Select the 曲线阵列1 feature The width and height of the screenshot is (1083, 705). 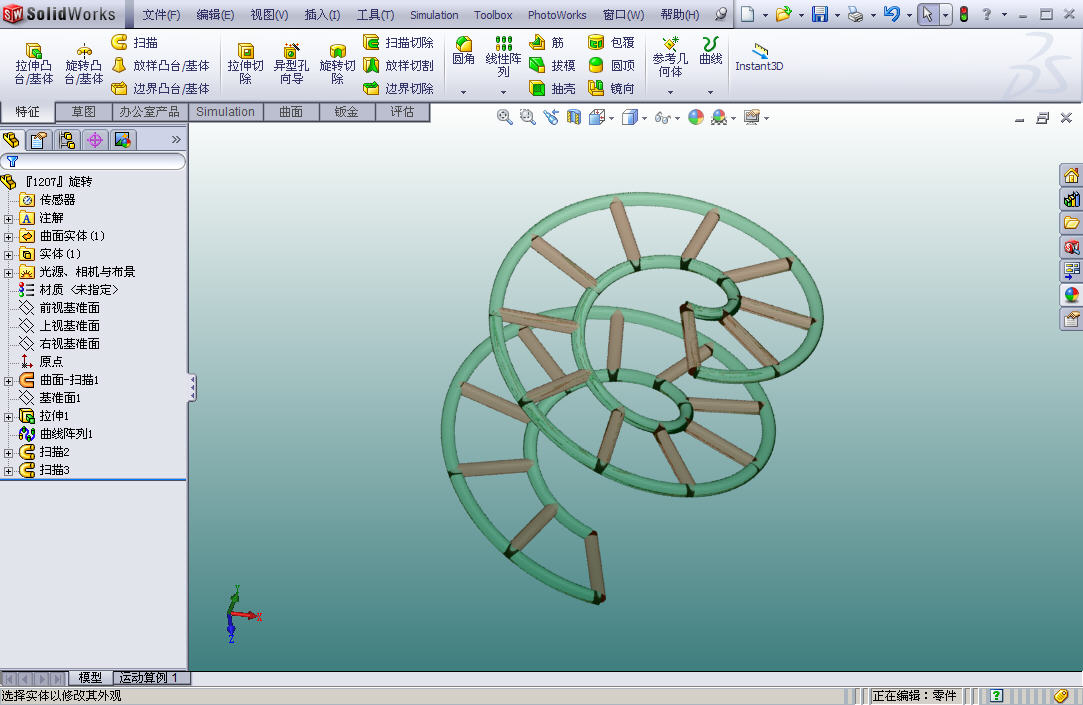pos(57,434)
